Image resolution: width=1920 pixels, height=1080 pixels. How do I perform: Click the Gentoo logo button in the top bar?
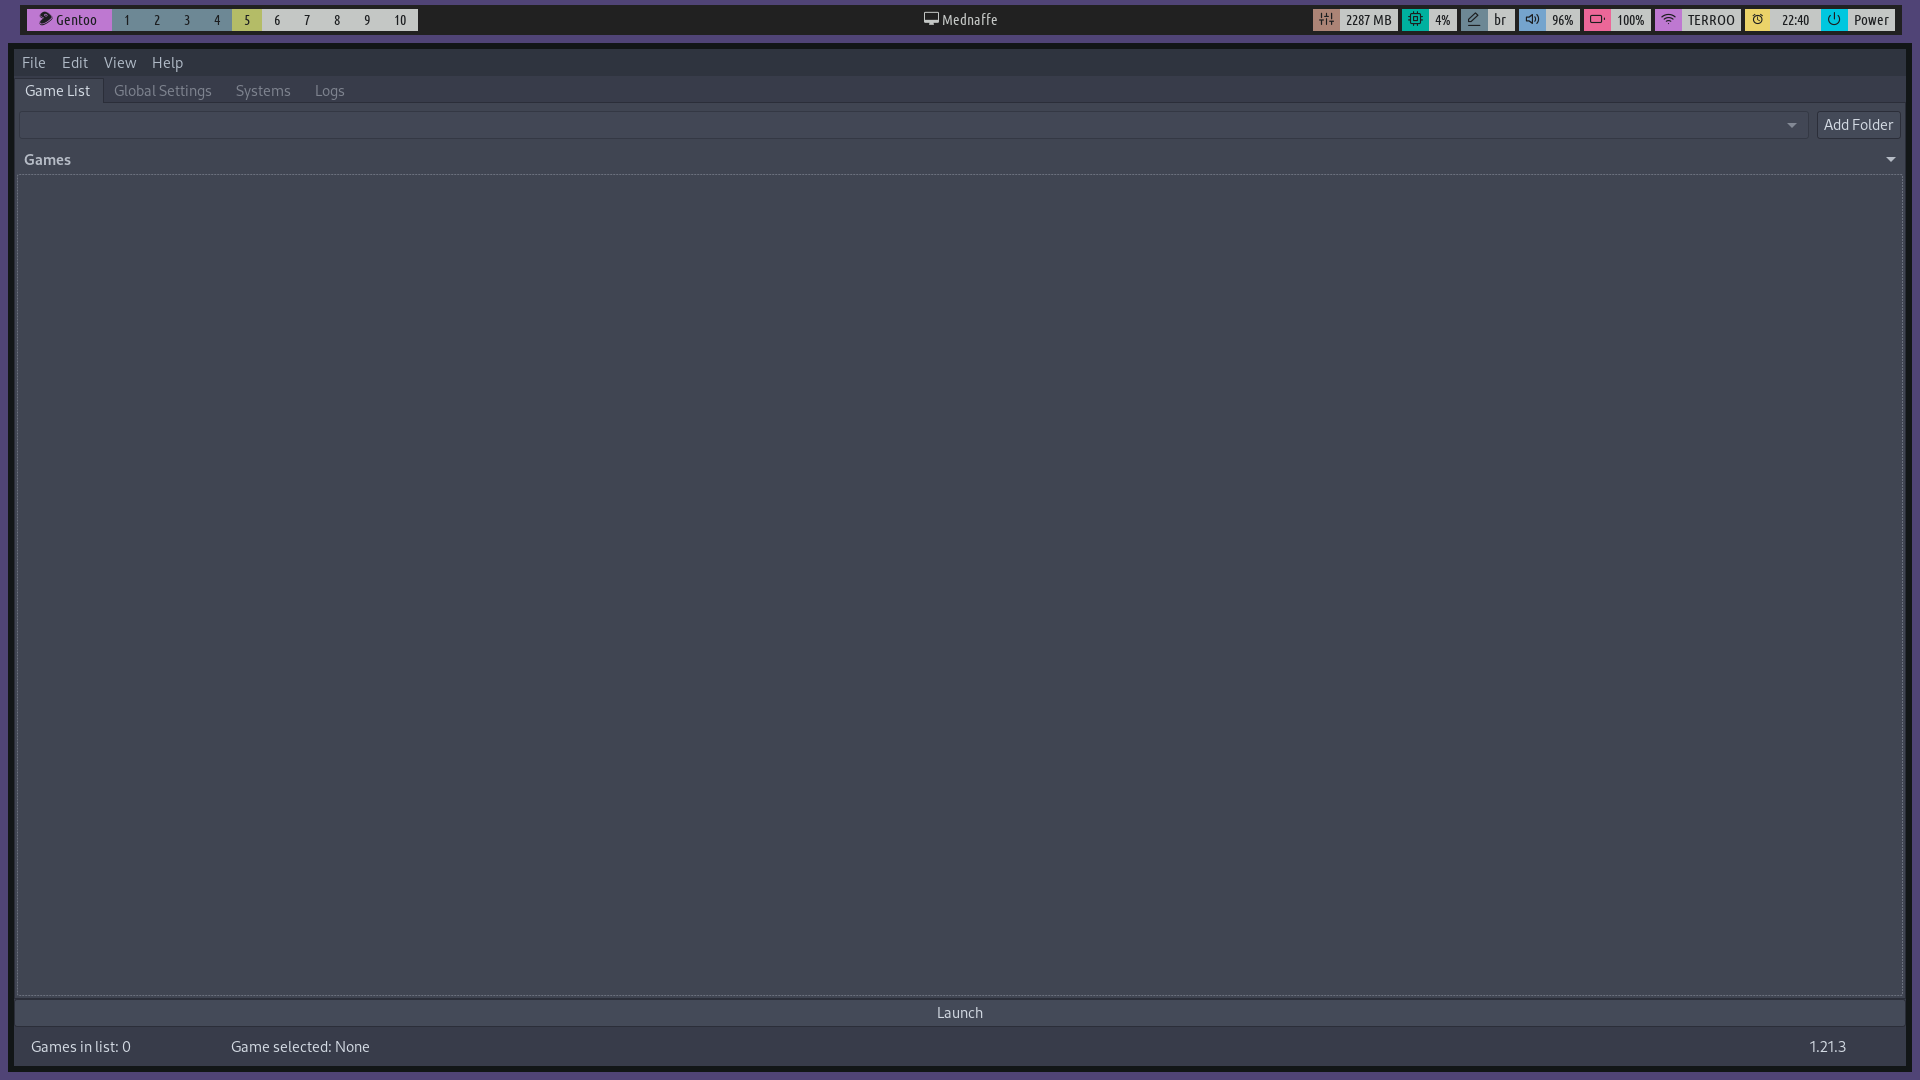click(69, 20)
